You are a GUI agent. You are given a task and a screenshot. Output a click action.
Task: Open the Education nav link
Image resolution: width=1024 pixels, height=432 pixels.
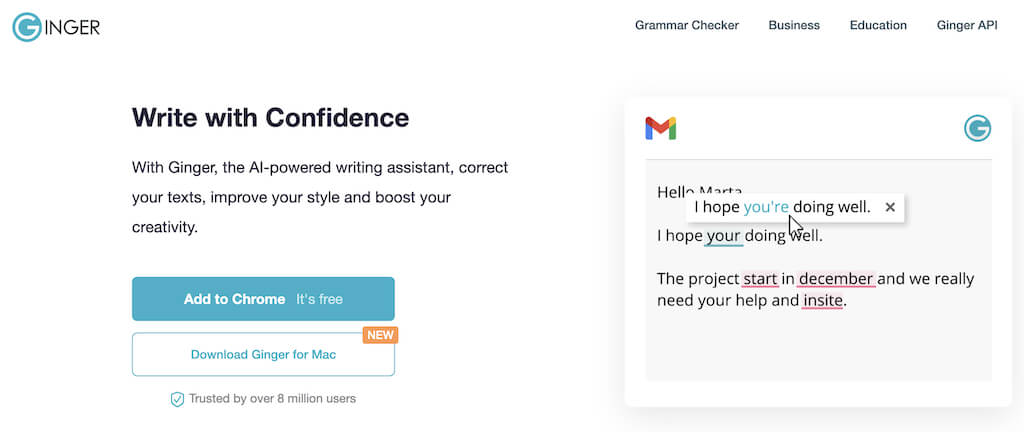click(878, 26)
